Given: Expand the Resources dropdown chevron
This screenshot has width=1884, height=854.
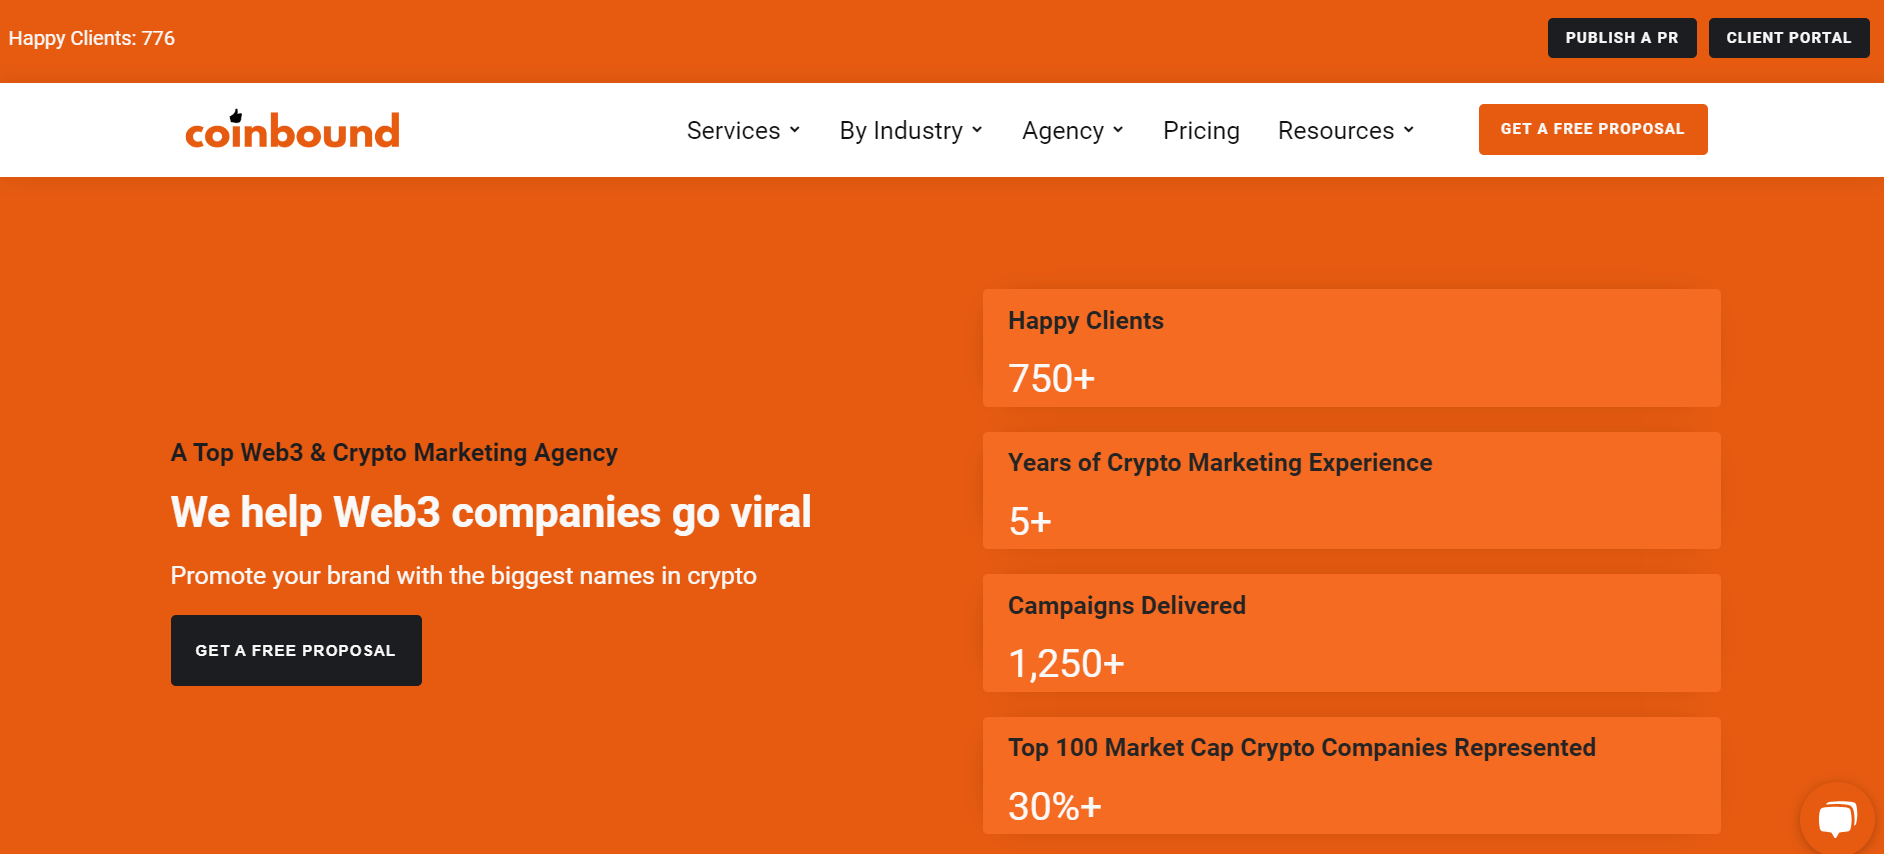Looking at the screenshot, I should 1409,130.
